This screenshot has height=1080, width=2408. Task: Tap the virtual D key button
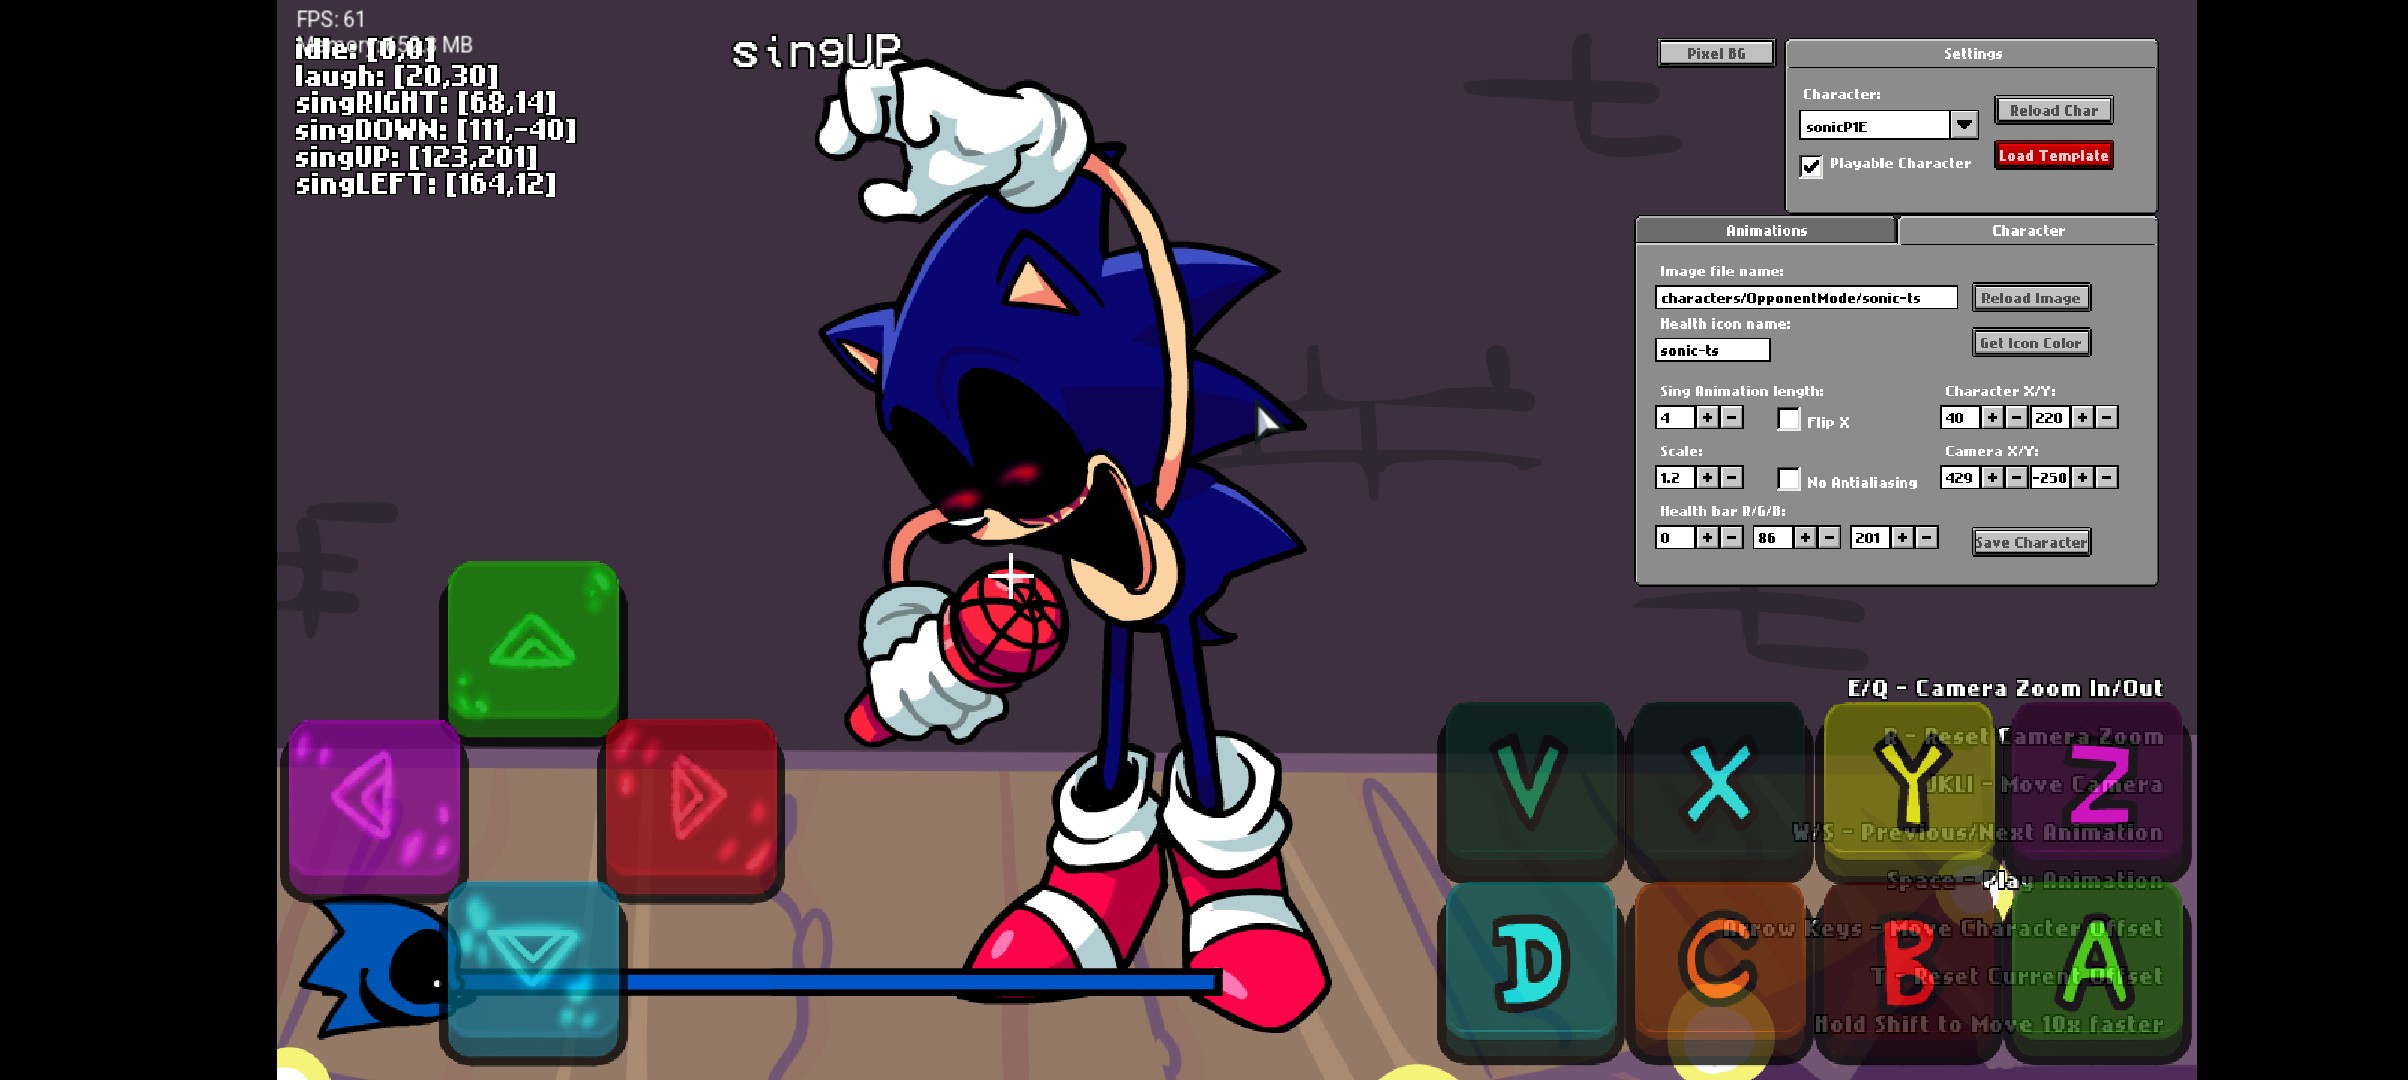(1528, 965)
